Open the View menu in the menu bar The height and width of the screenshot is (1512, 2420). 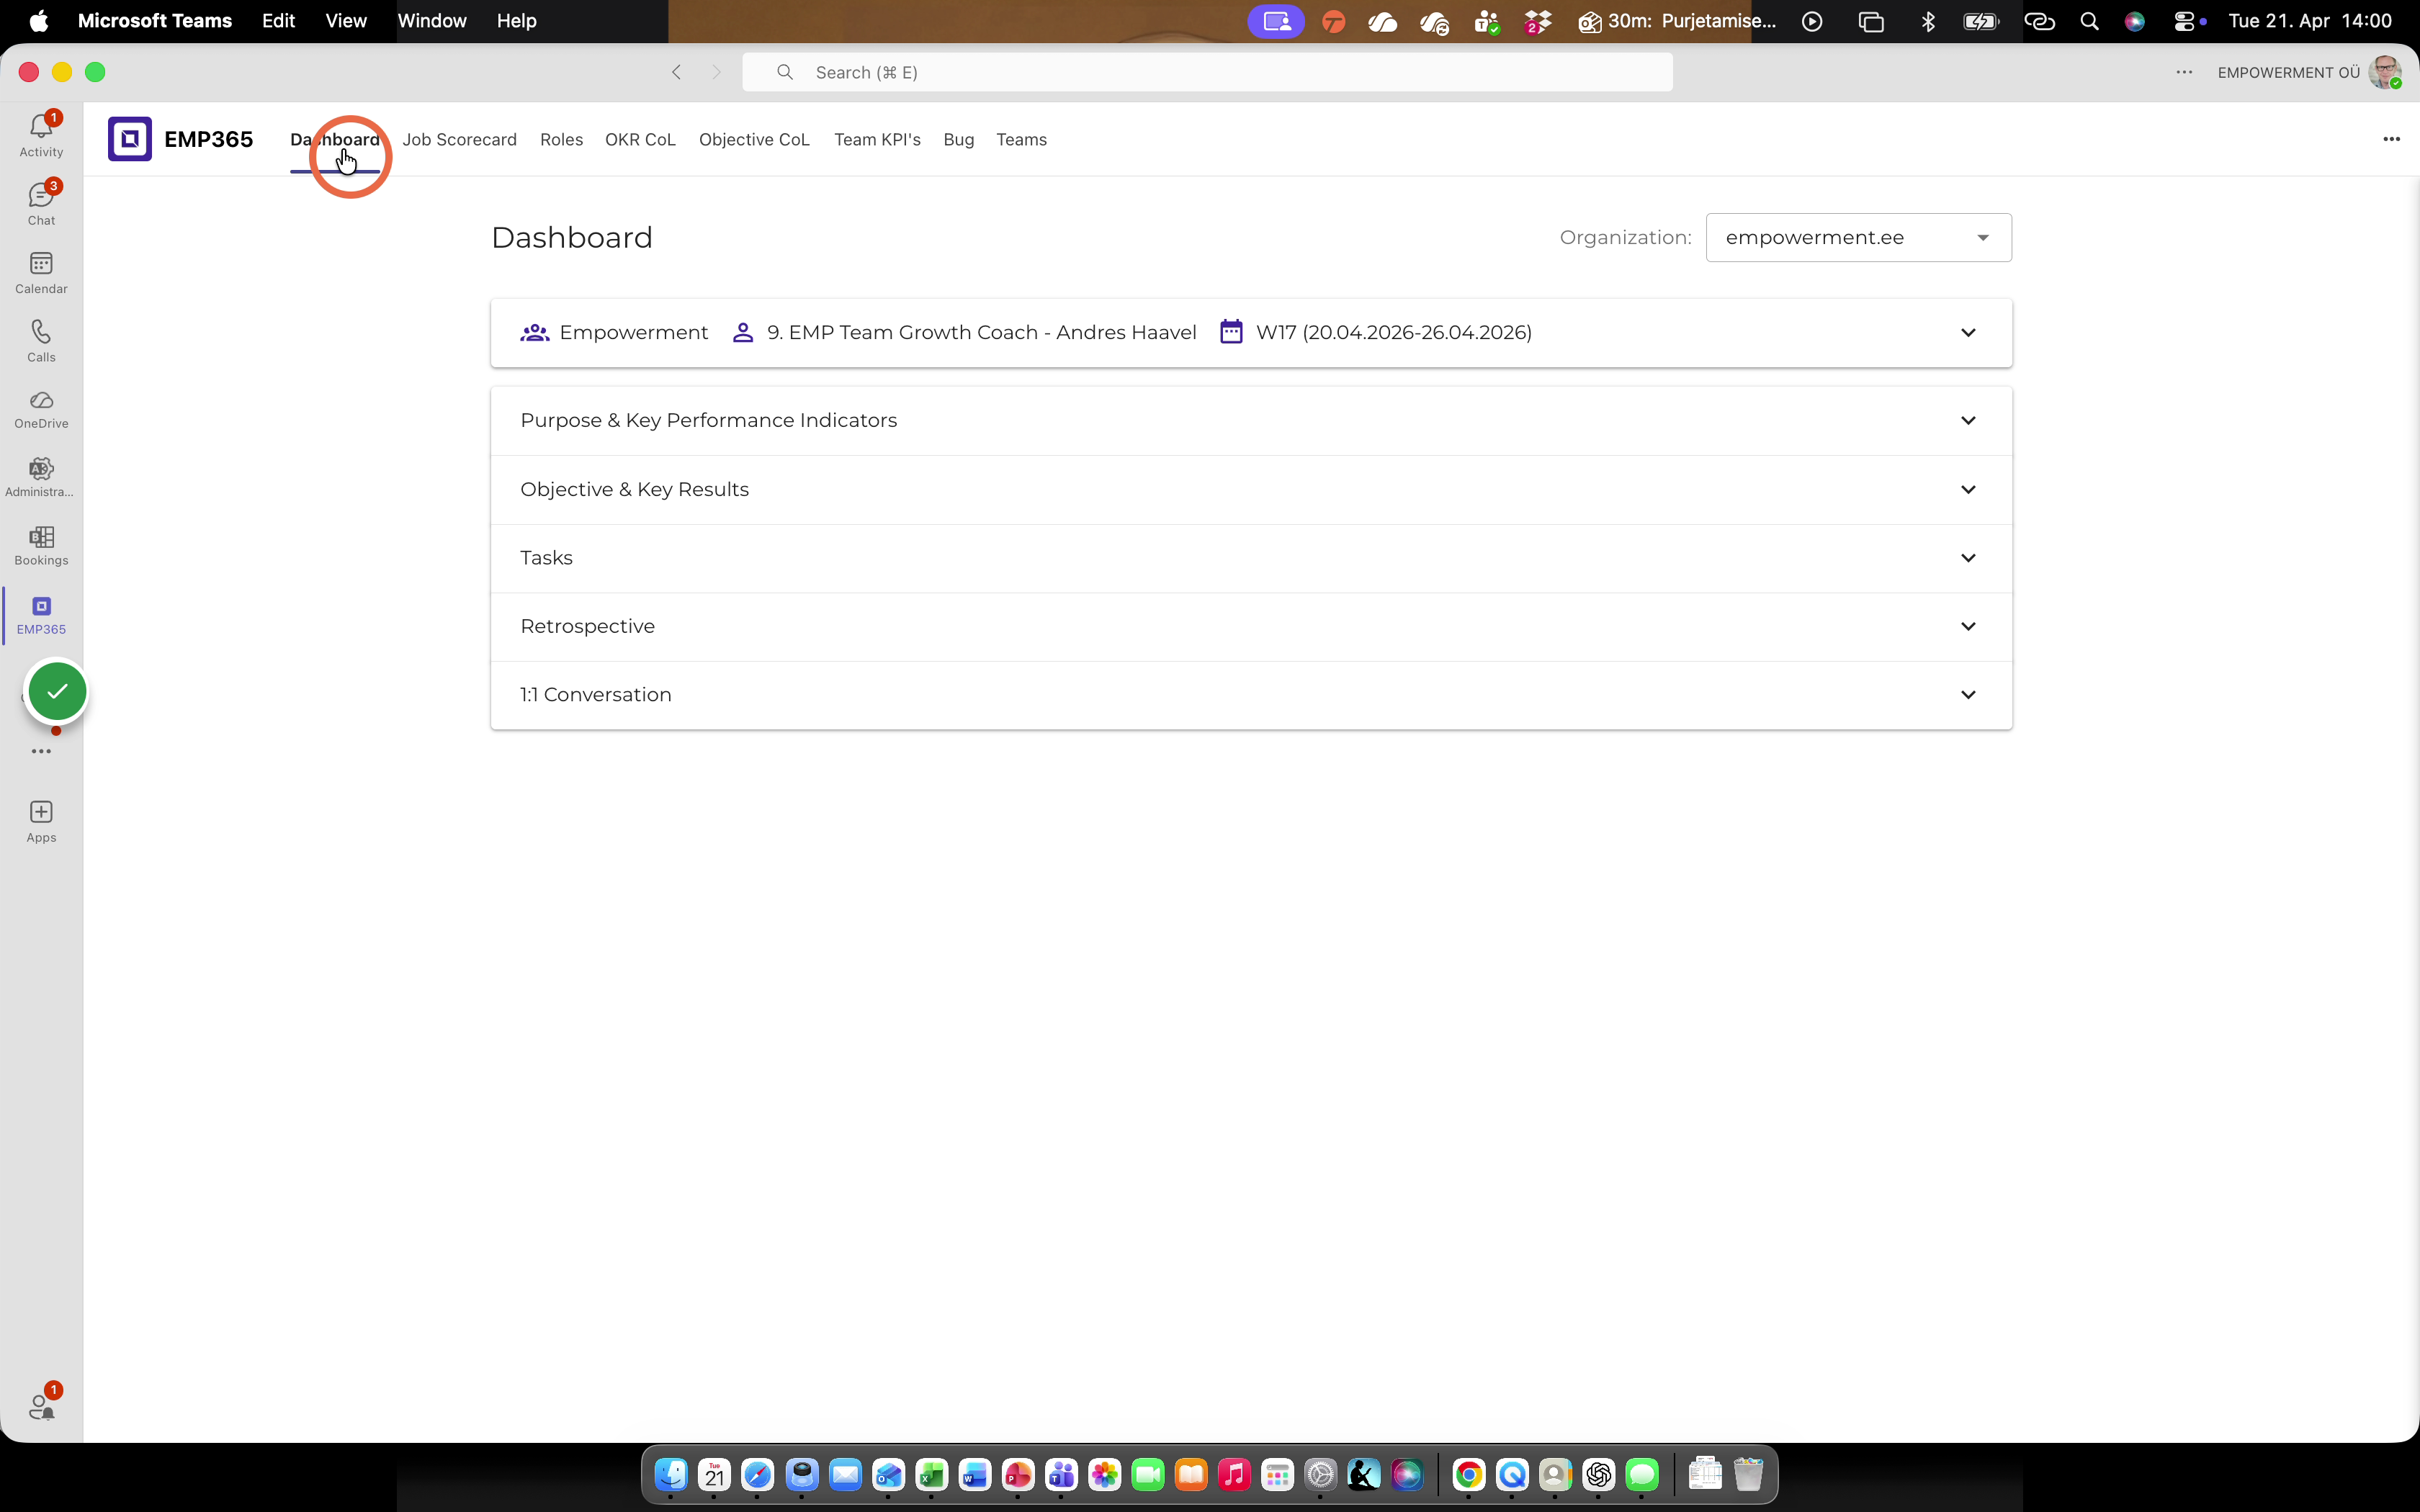346,21
